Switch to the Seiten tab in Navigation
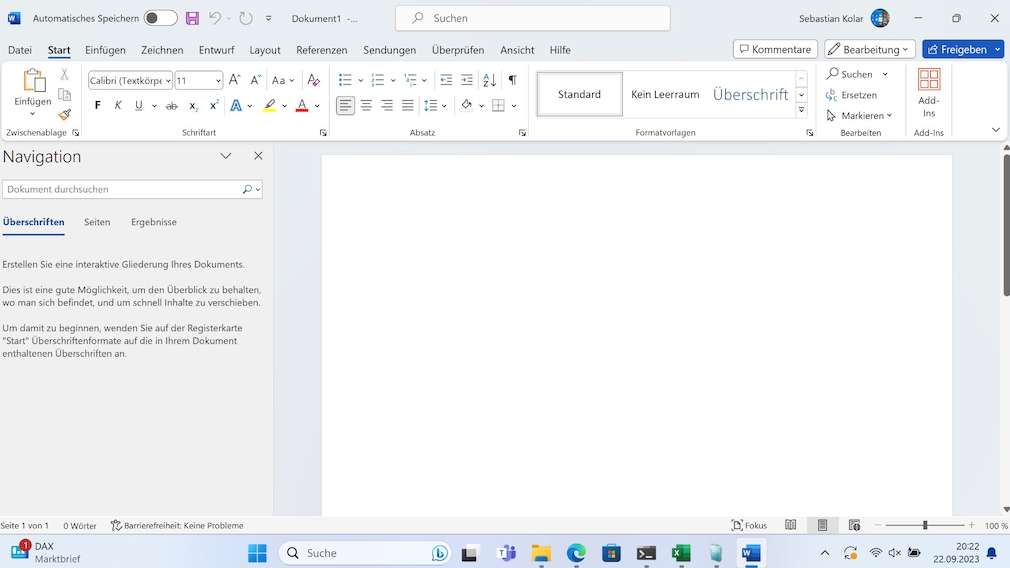1010x568 pixels. tap(97, 222)
